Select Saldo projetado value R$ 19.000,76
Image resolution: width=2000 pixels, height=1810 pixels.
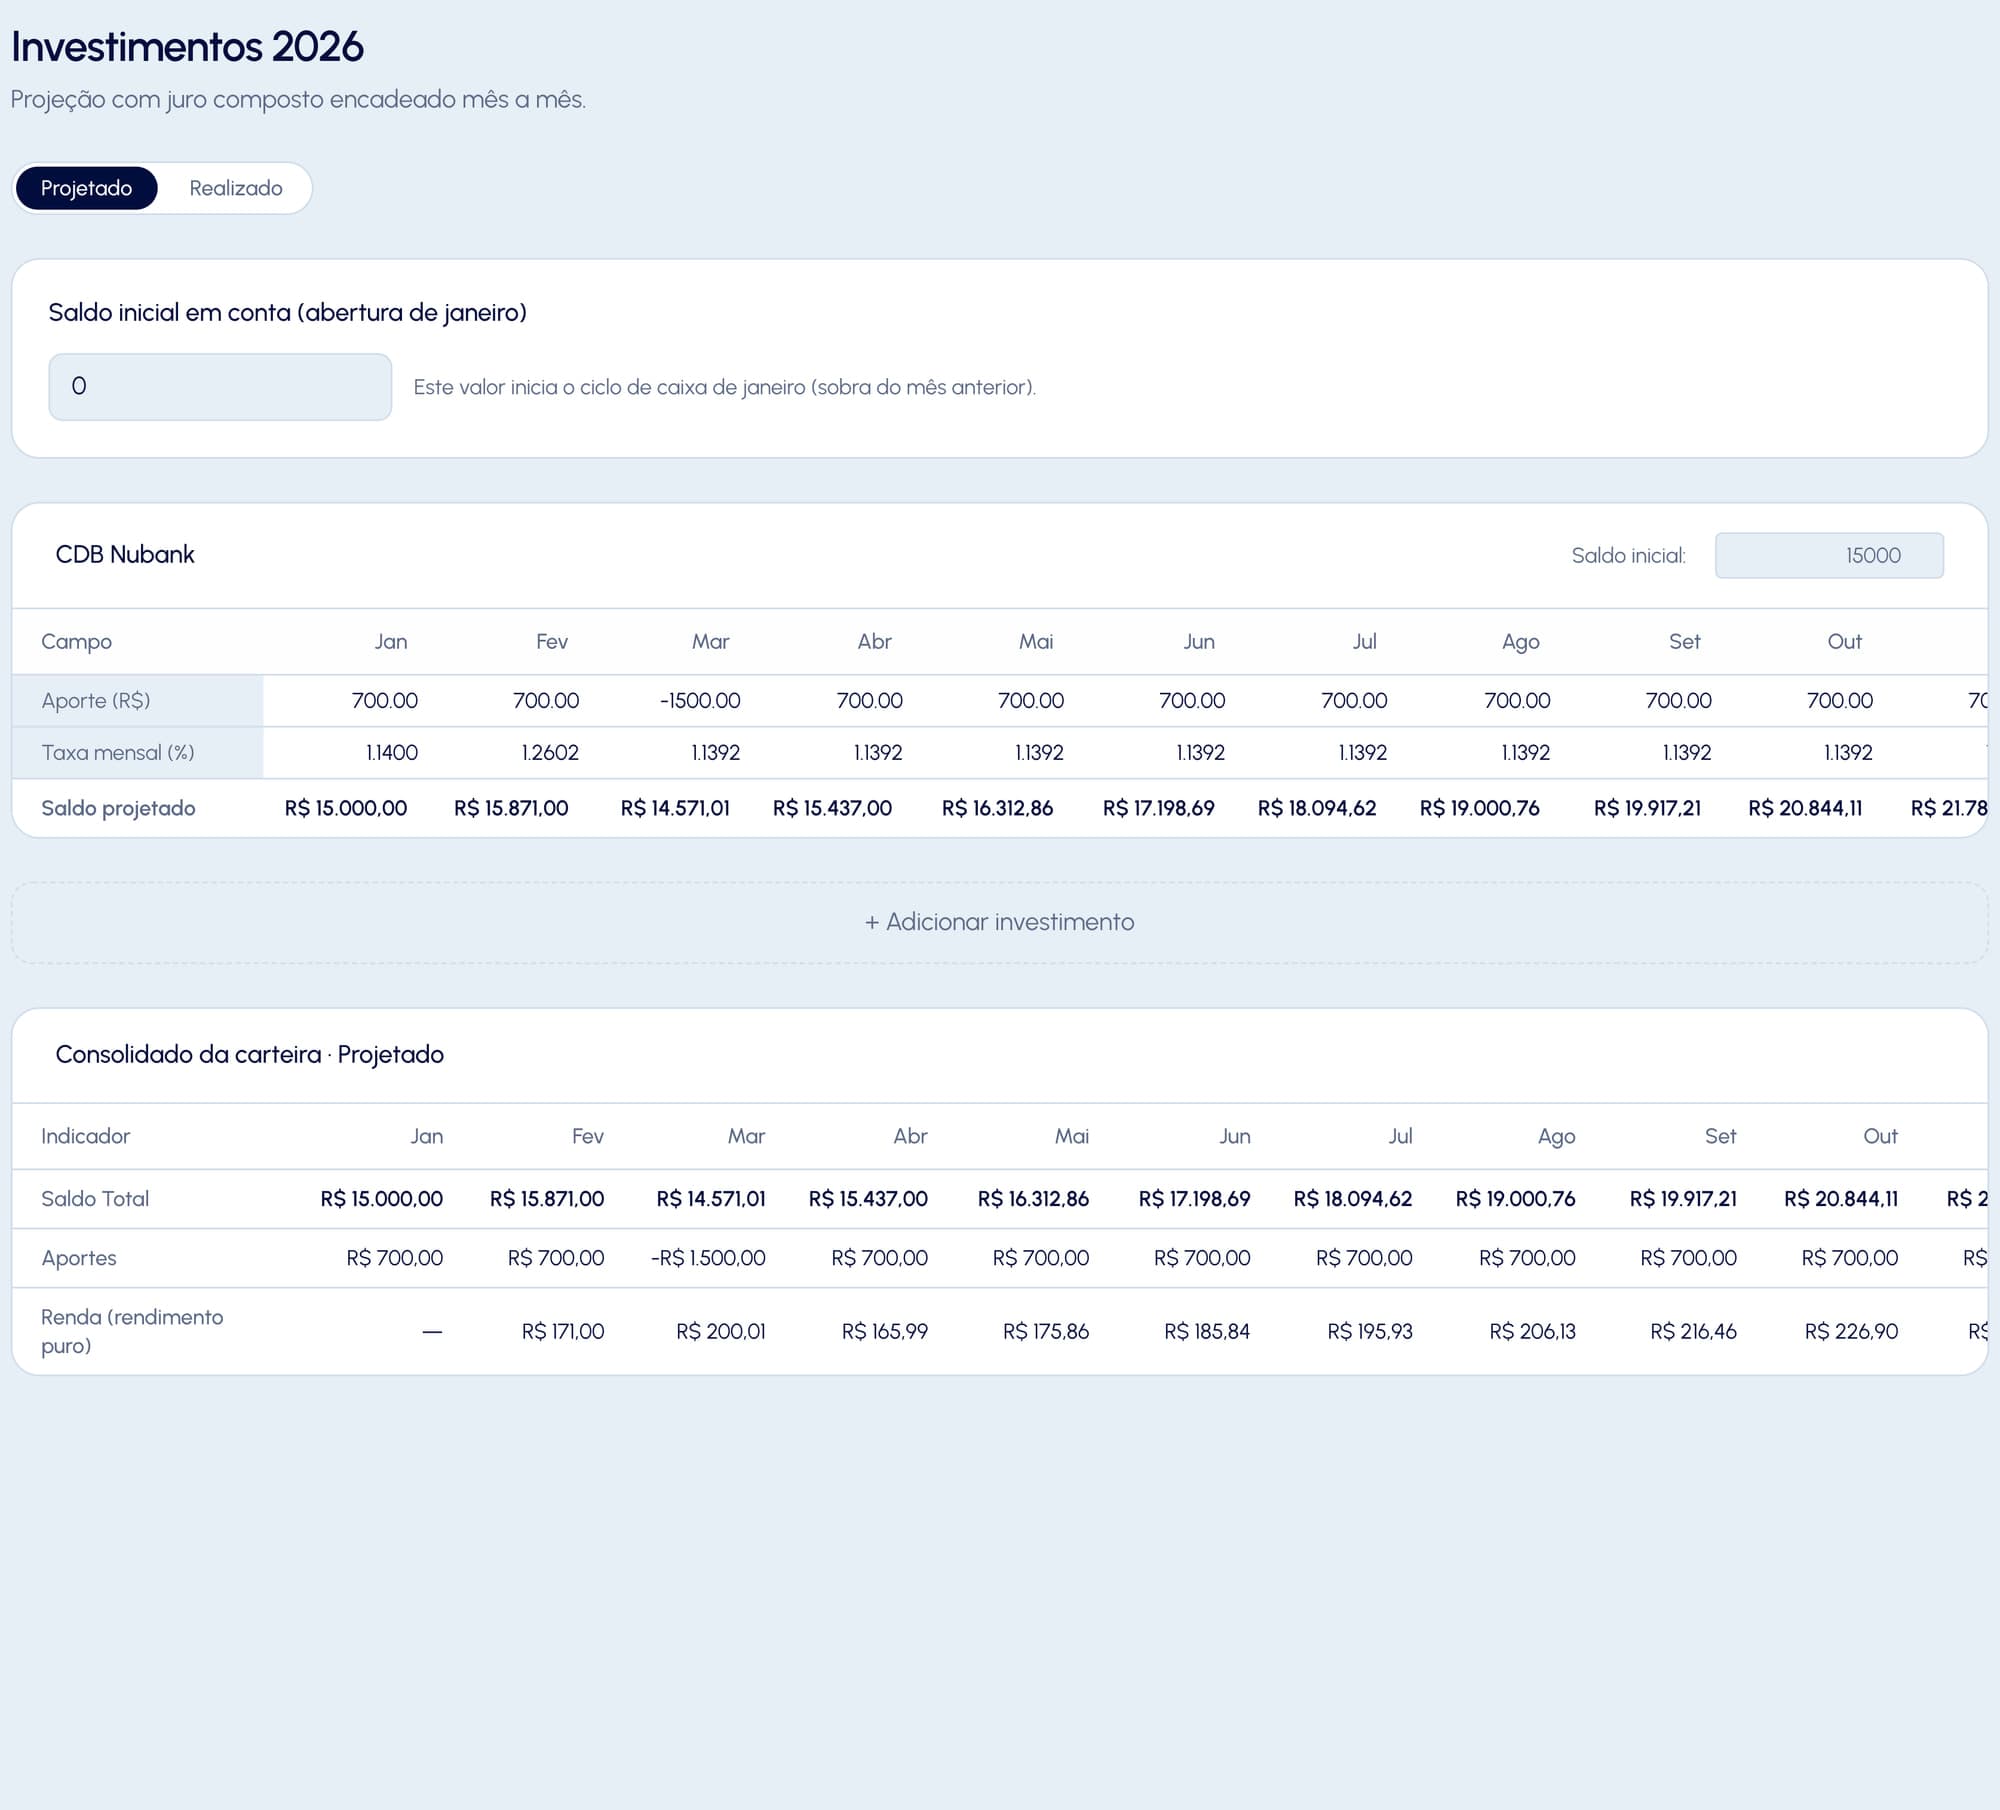pos(1479,808)
